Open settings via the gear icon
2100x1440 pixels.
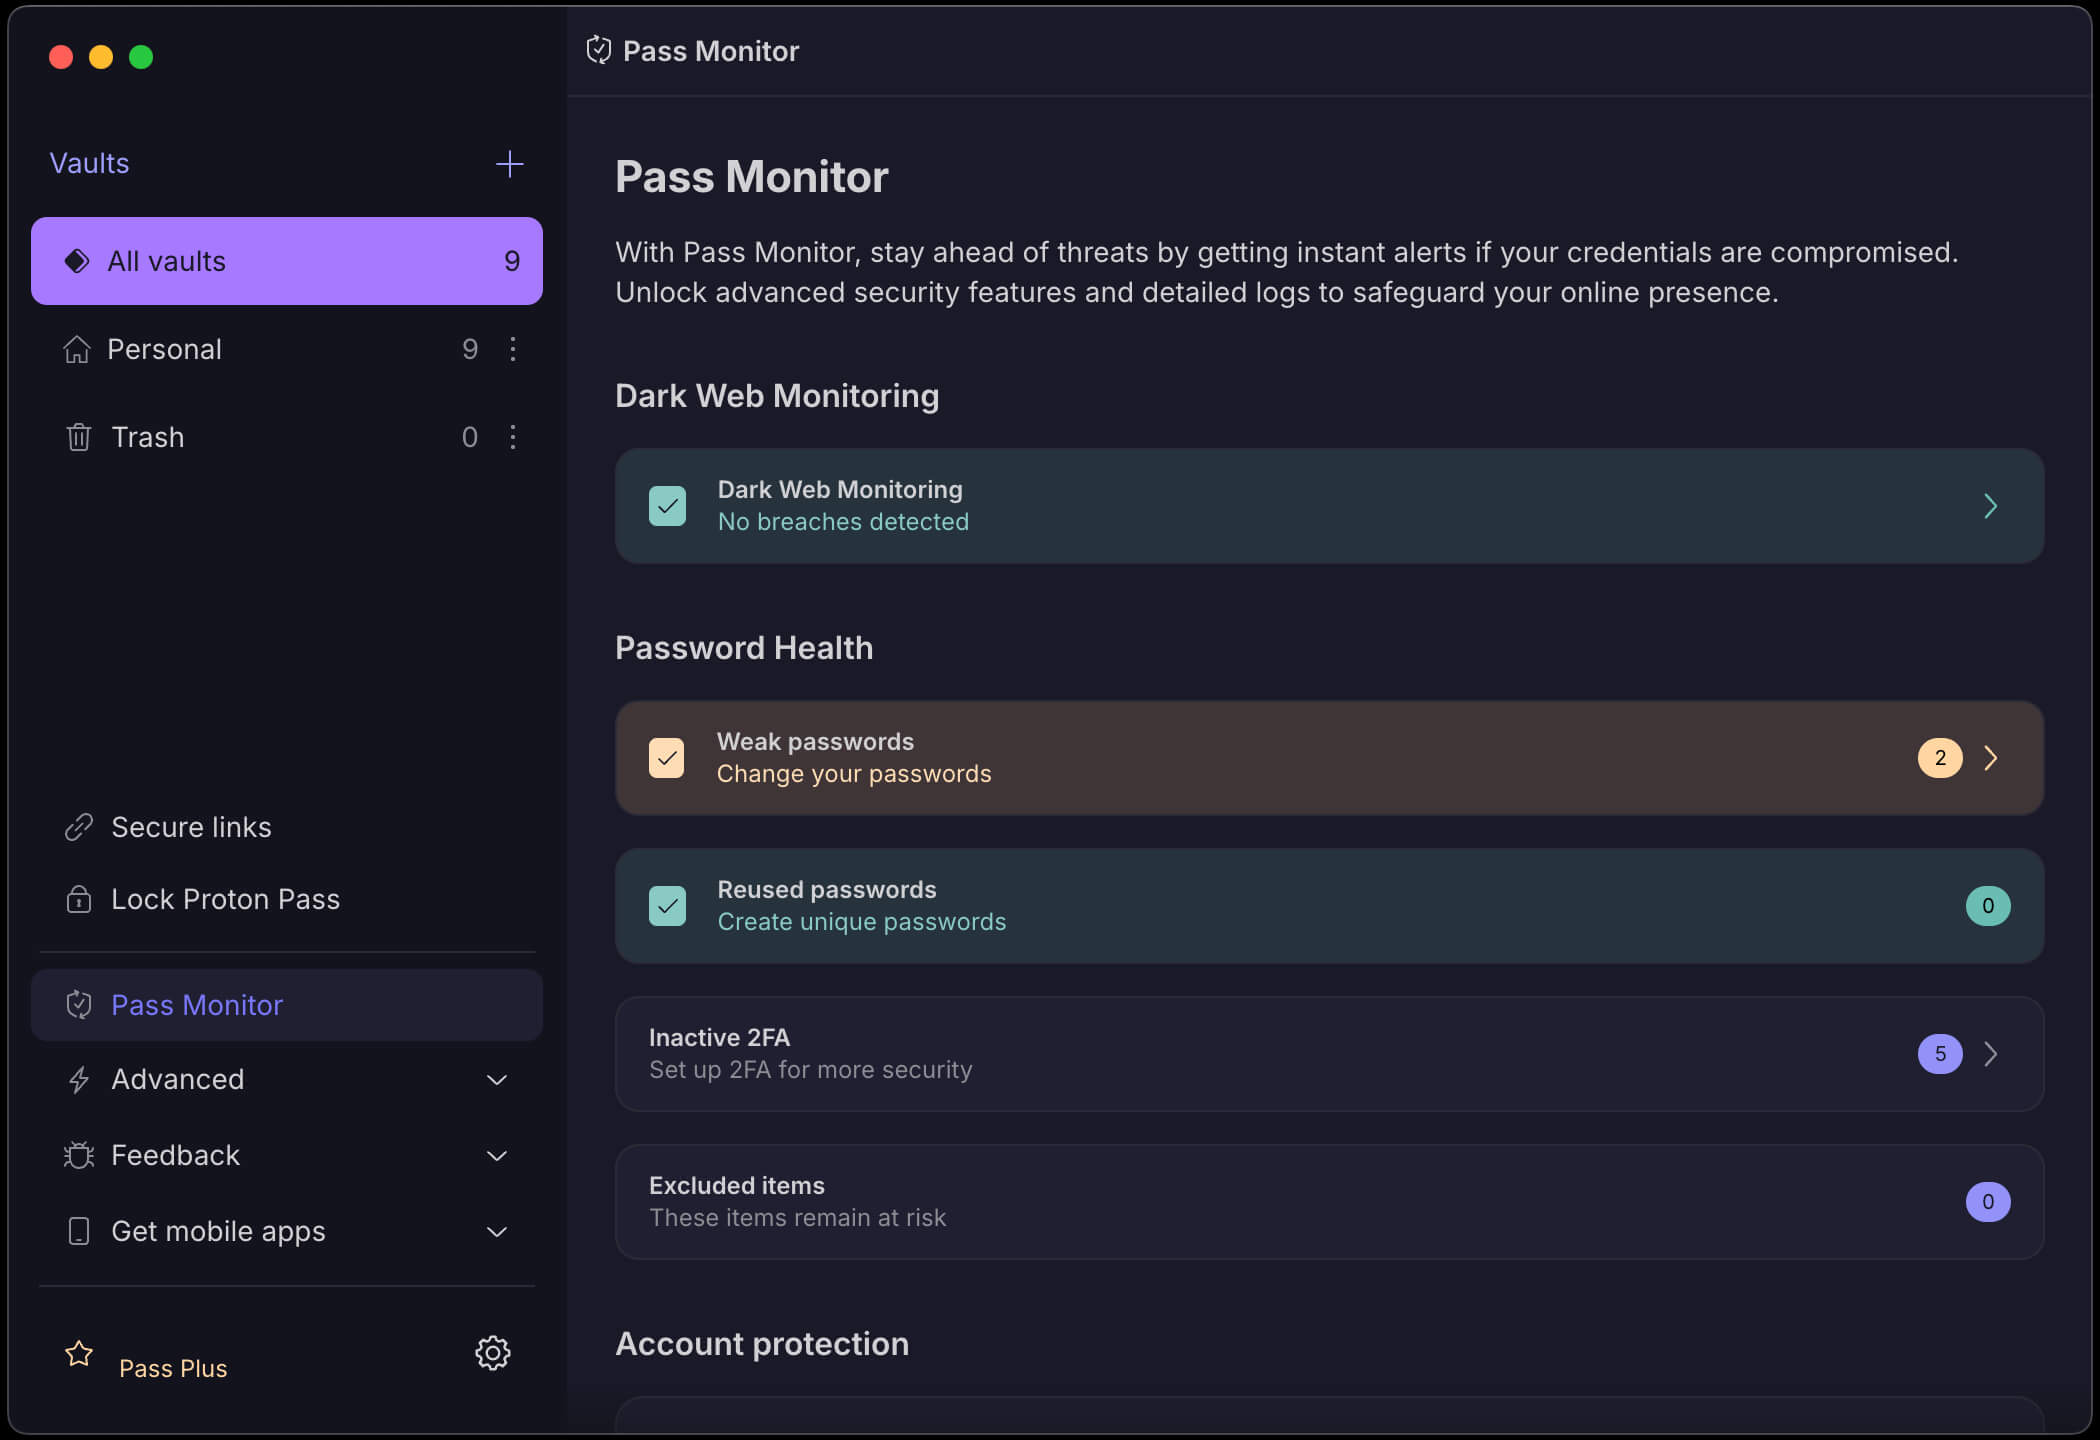click(492, 1352)
